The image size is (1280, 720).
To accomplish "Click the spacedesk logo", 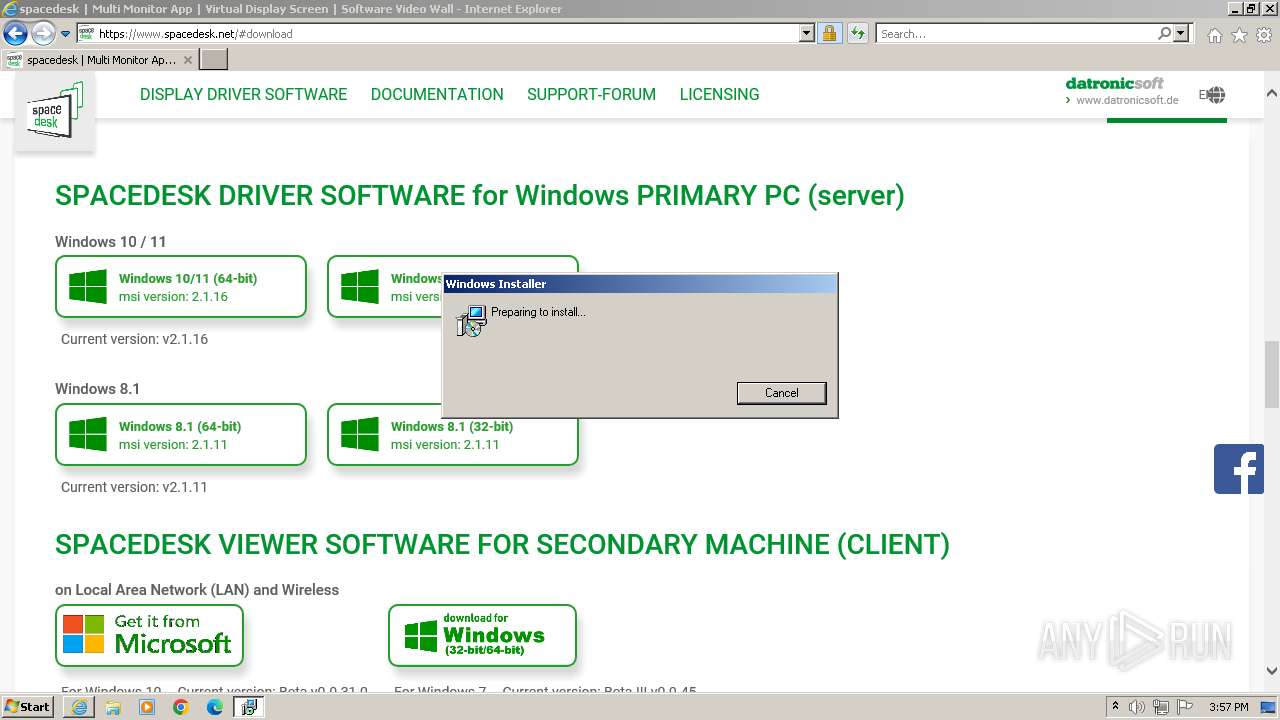I will (55, 111).
